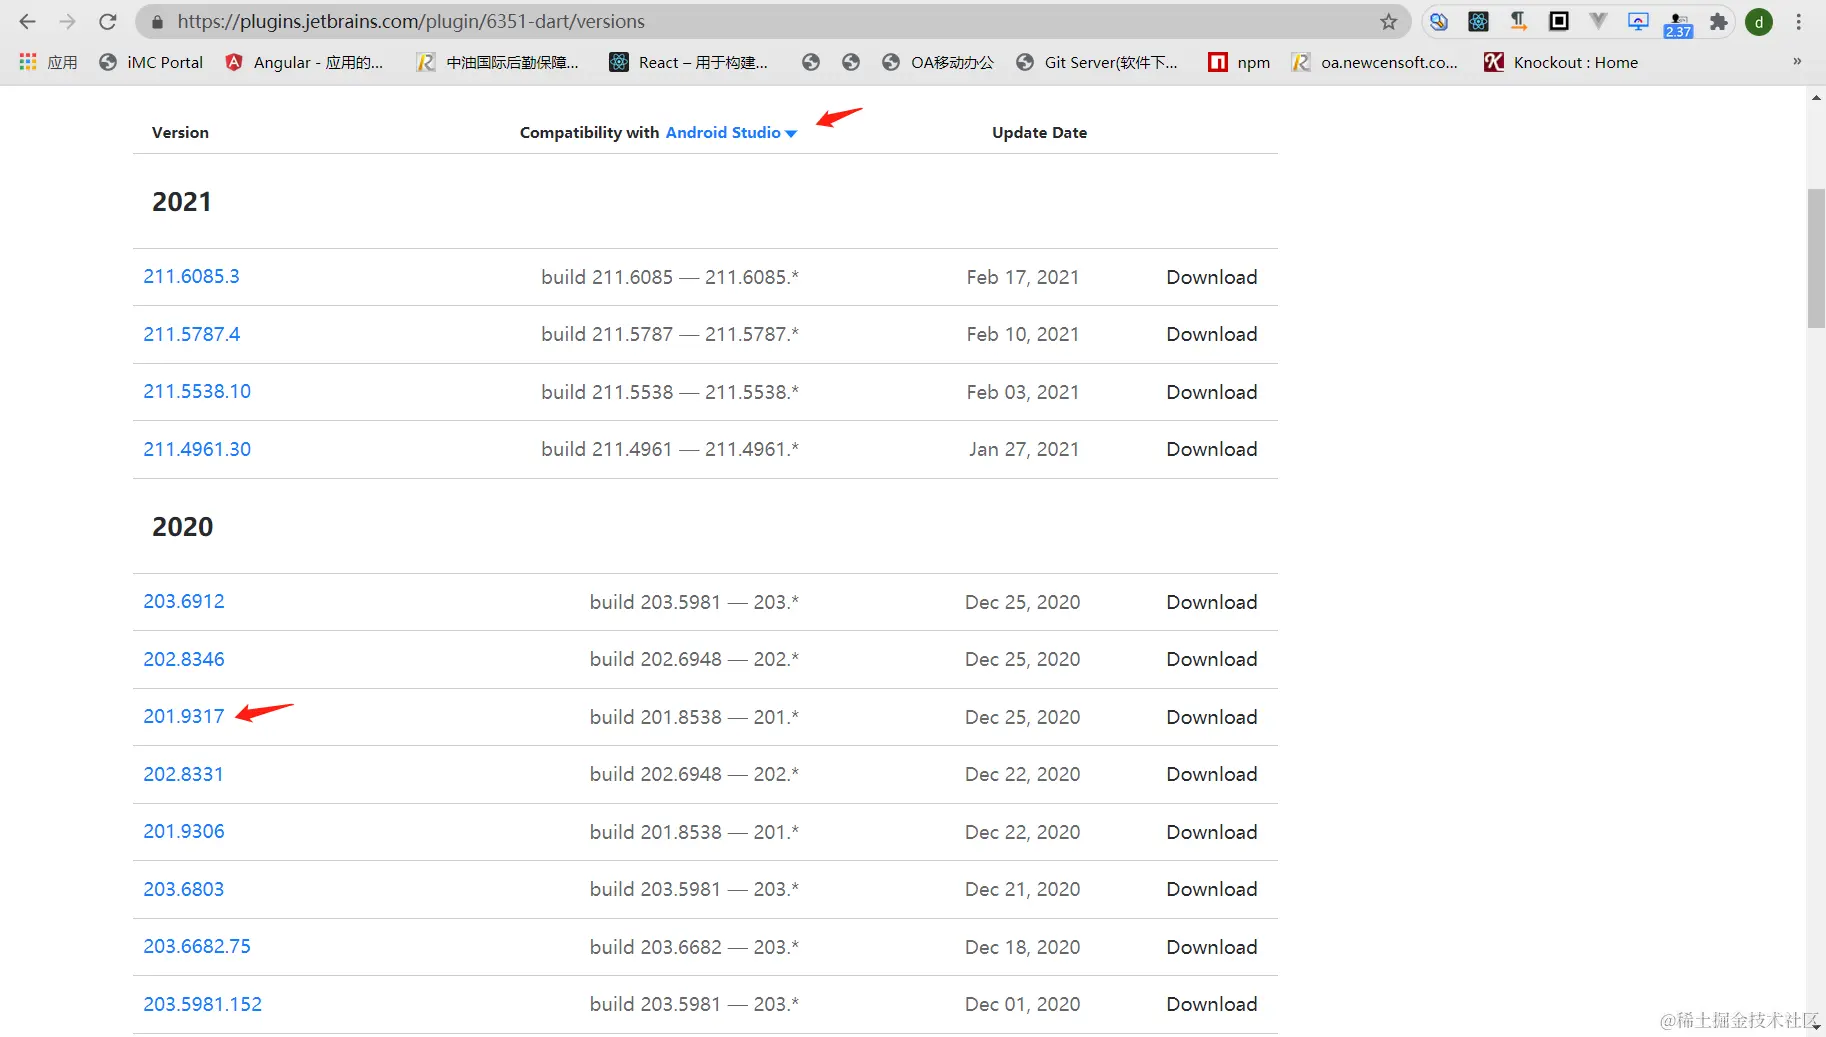Click the page's vertical scrollbar thumb
1826x1037 pixels.
(x=1816, y=258)
